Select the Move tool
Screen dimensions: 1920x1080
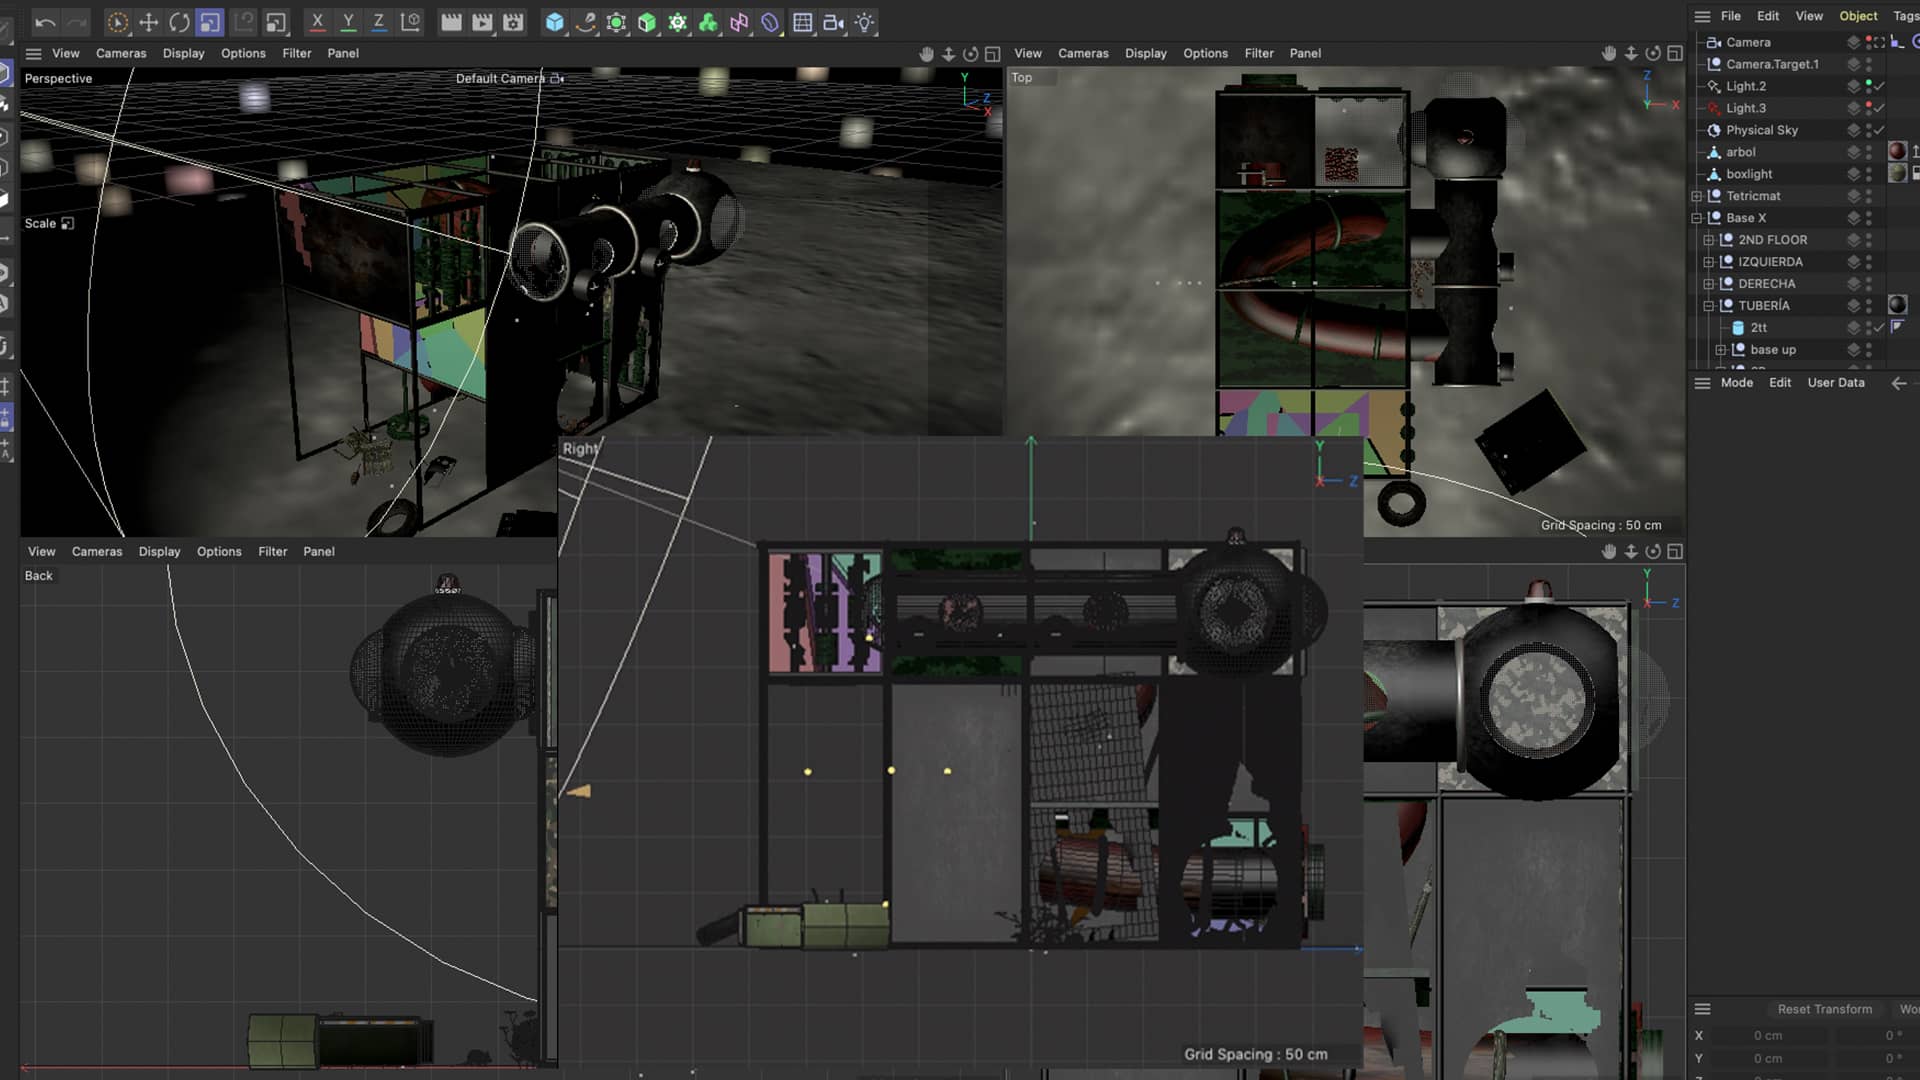[148, 22]
